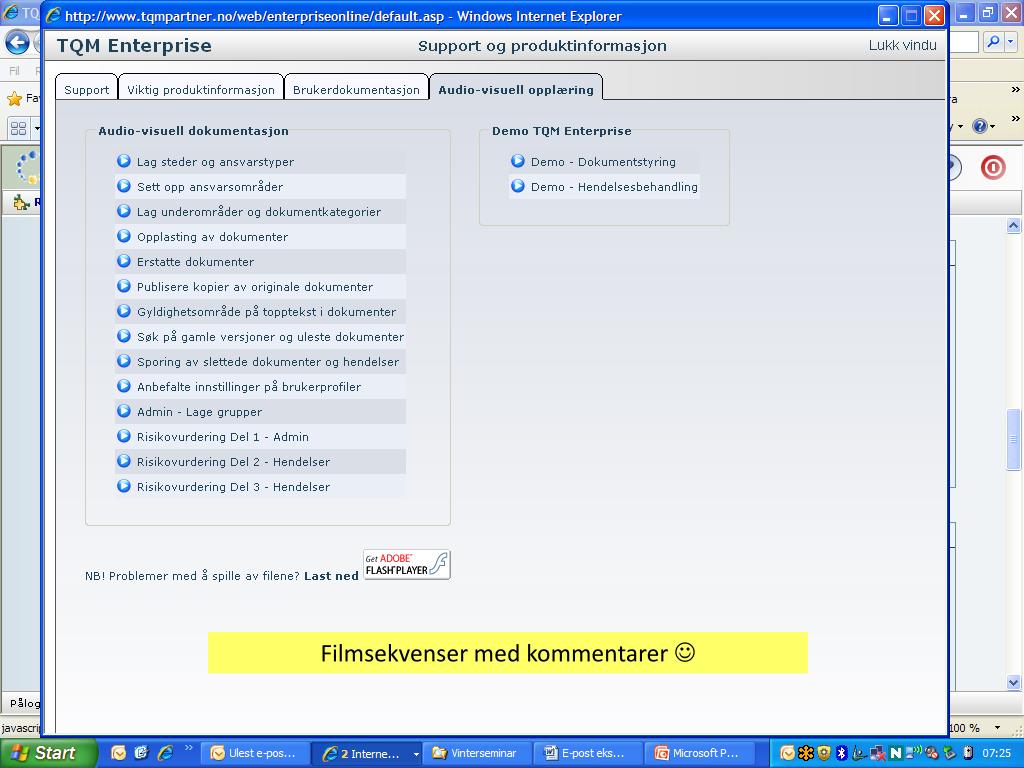Play icon for Admin - Lage grupper
This screenshot has width=1024, height=768.
pyautogui.click(x=123, y=411)
